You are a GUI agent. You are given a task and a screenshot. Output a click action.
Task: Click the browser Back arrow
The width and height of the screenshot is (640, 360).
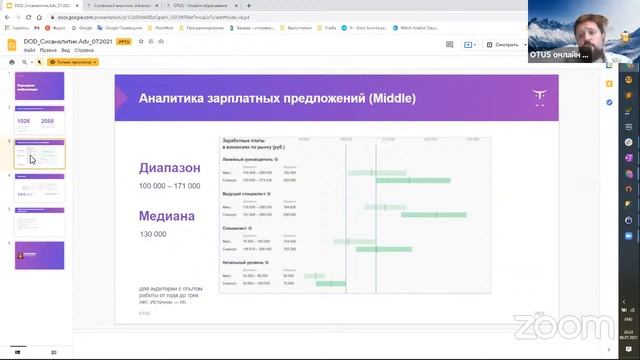pyautogui.click(x=7, y=17)
